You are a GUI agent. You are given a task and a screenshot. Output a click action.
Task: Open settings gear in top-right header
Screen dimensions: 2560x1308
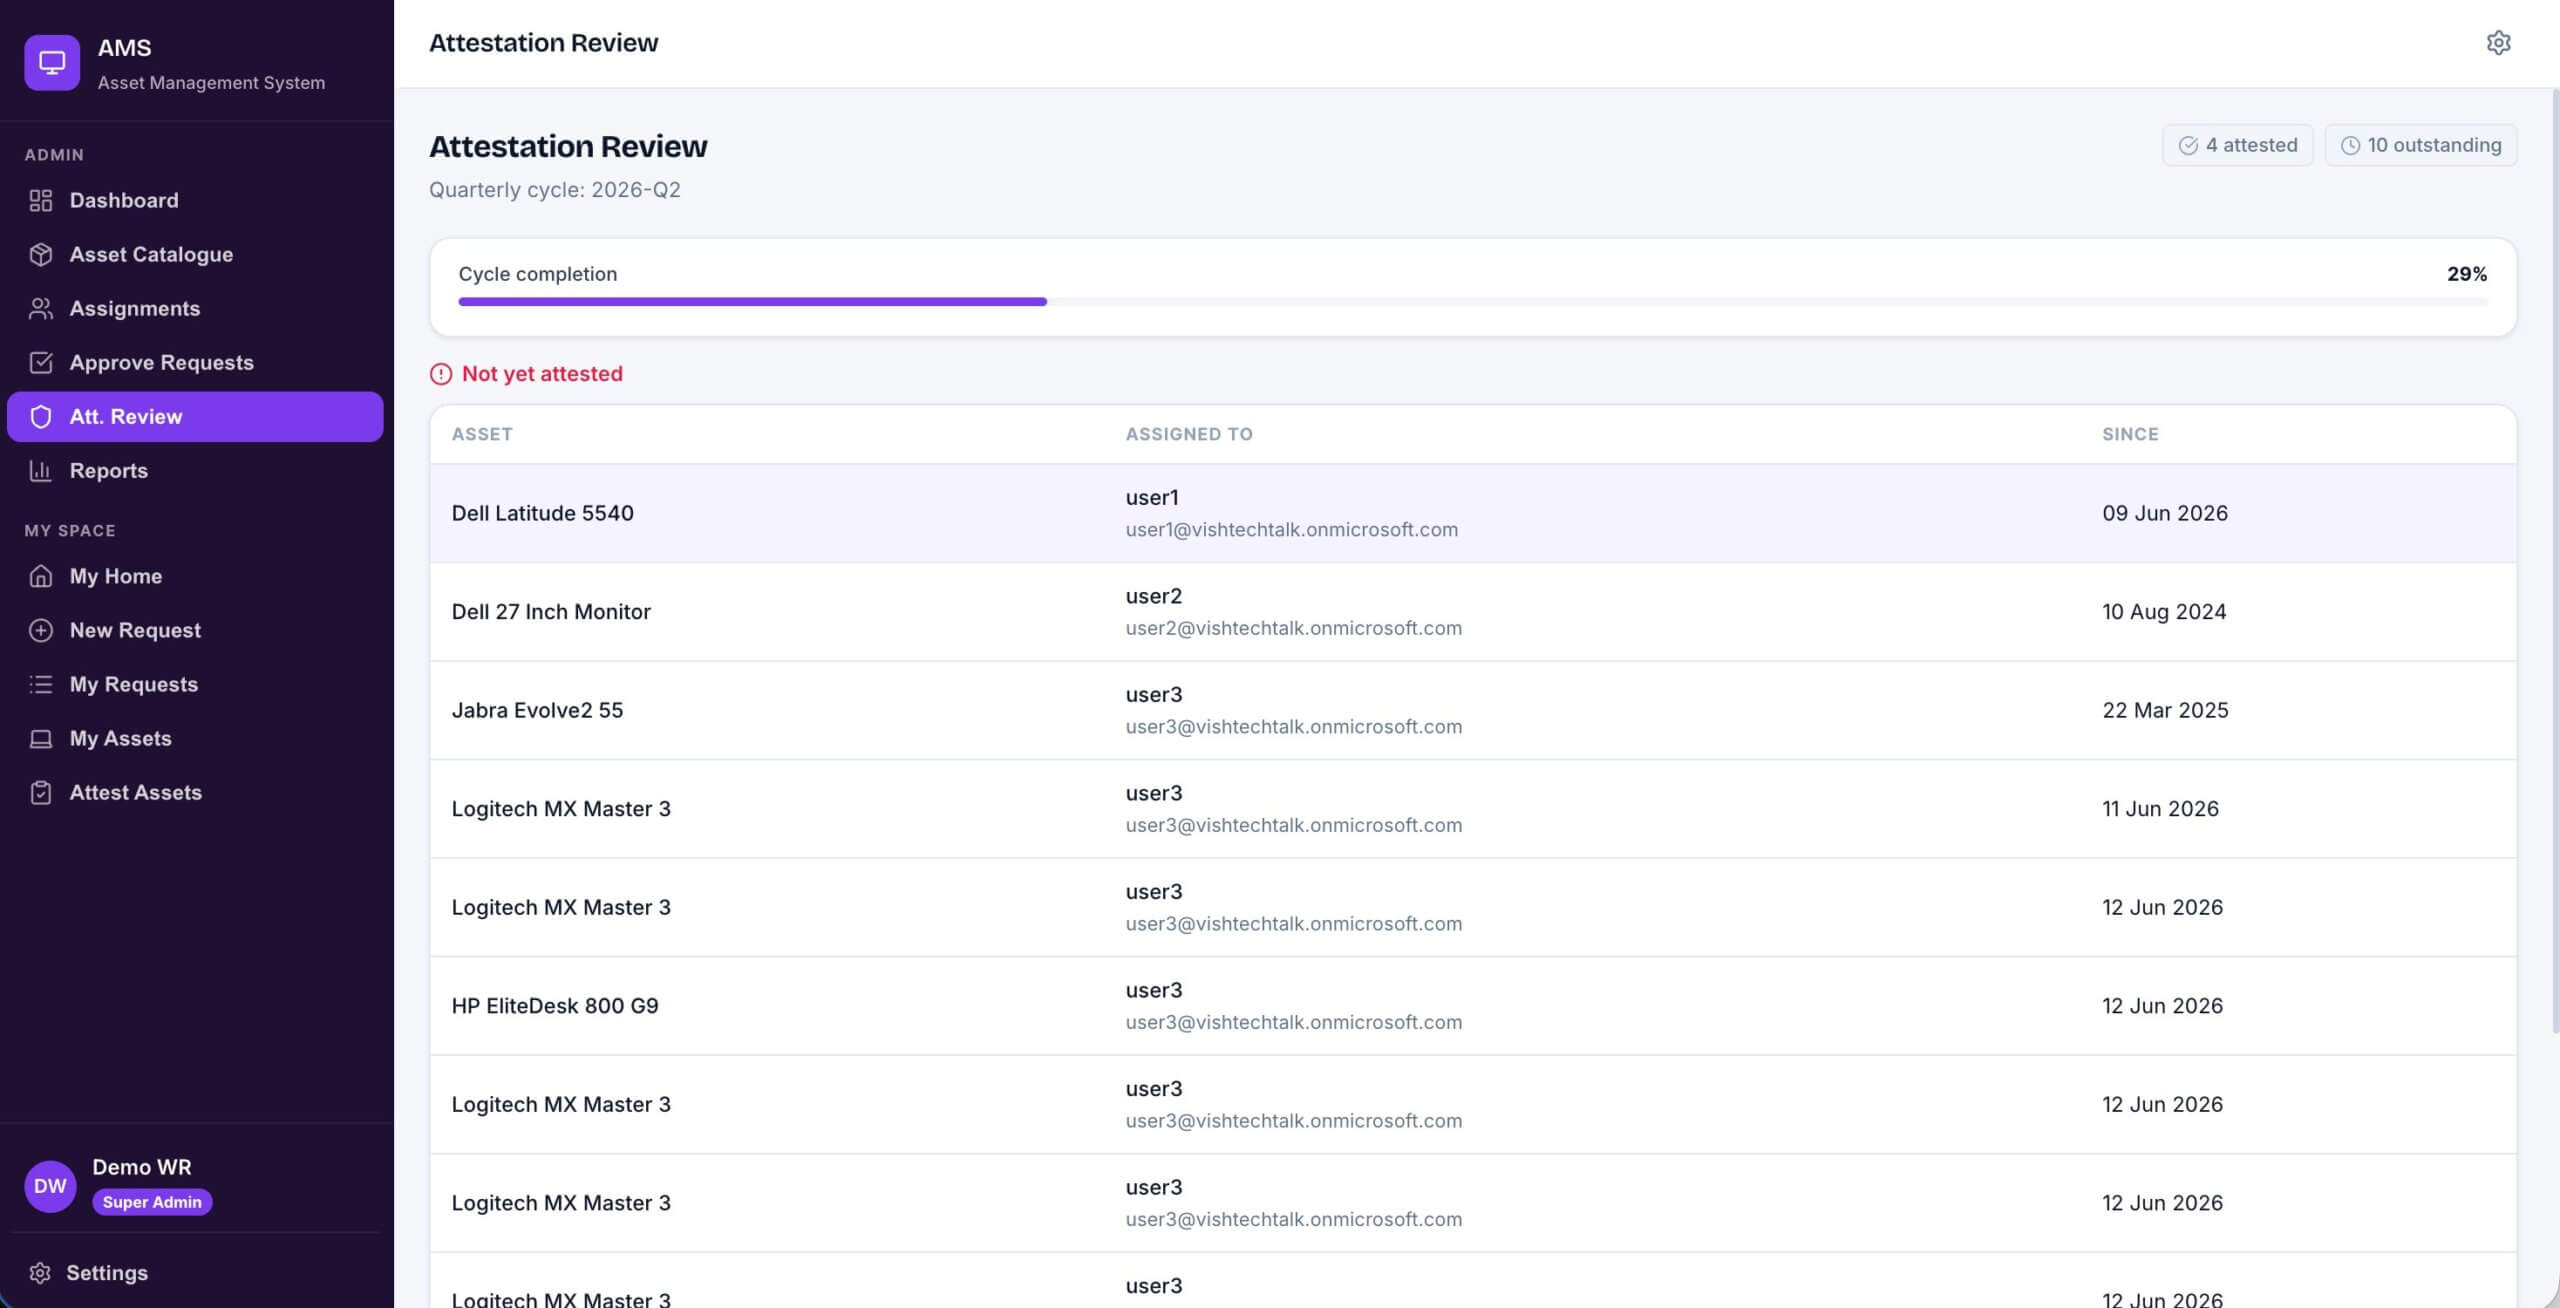coord(2498,42)
